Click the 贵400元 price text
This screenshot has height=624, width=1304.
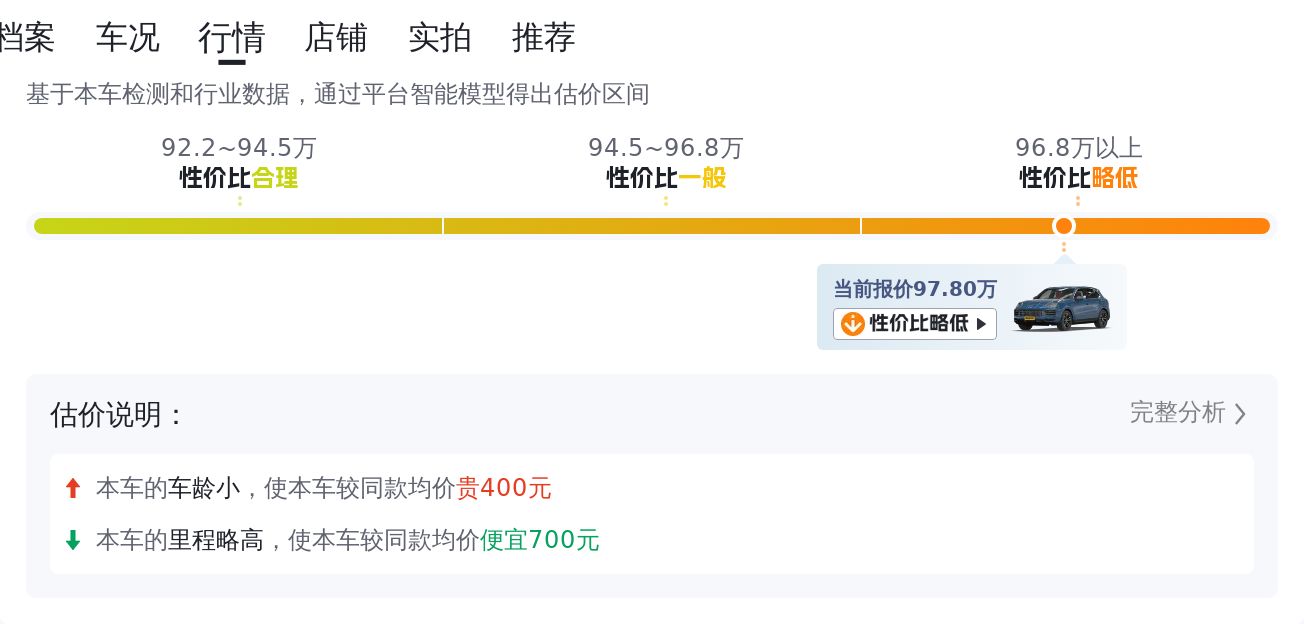pyautogui.click(x=504, y=488)
